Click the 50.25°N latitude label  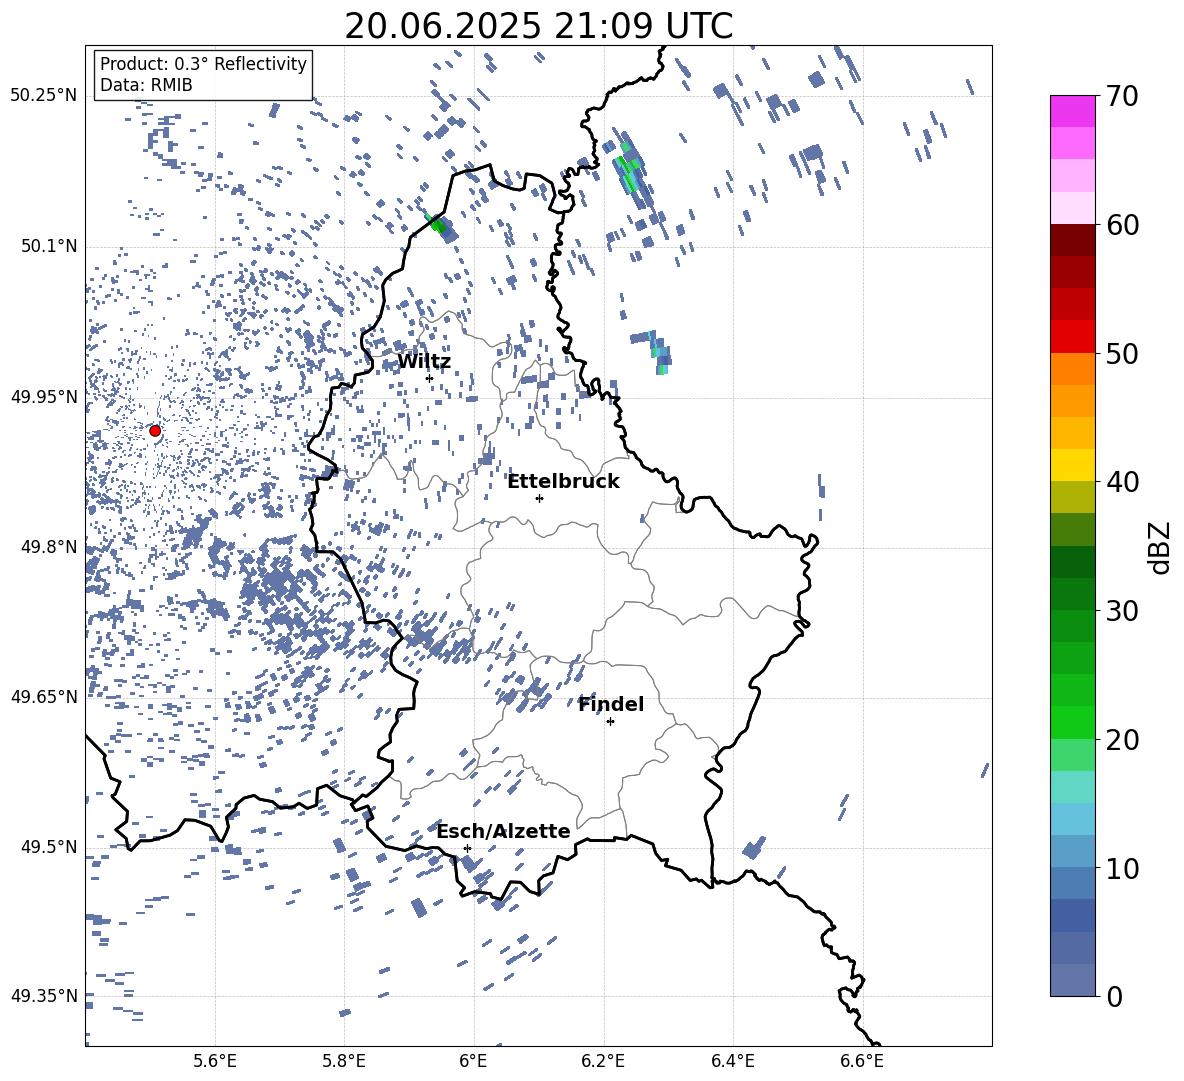(x=44, y=96)
